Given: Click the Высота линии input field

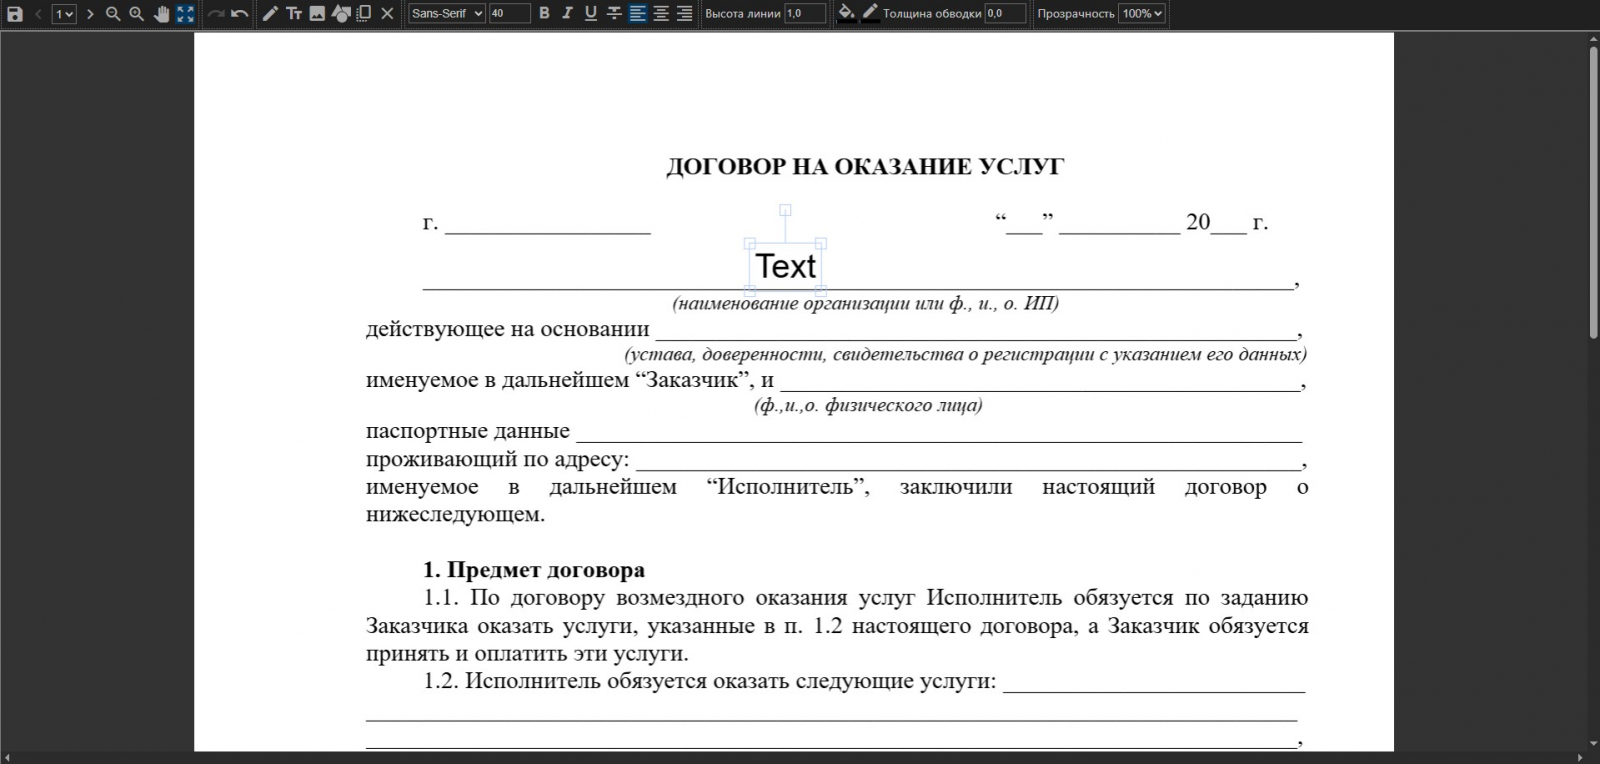Looking at the screenshot, I should click(x=804, y=14).
